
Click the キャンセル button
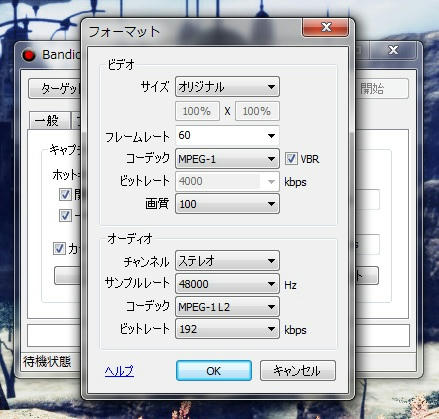(x=297, y=371)
